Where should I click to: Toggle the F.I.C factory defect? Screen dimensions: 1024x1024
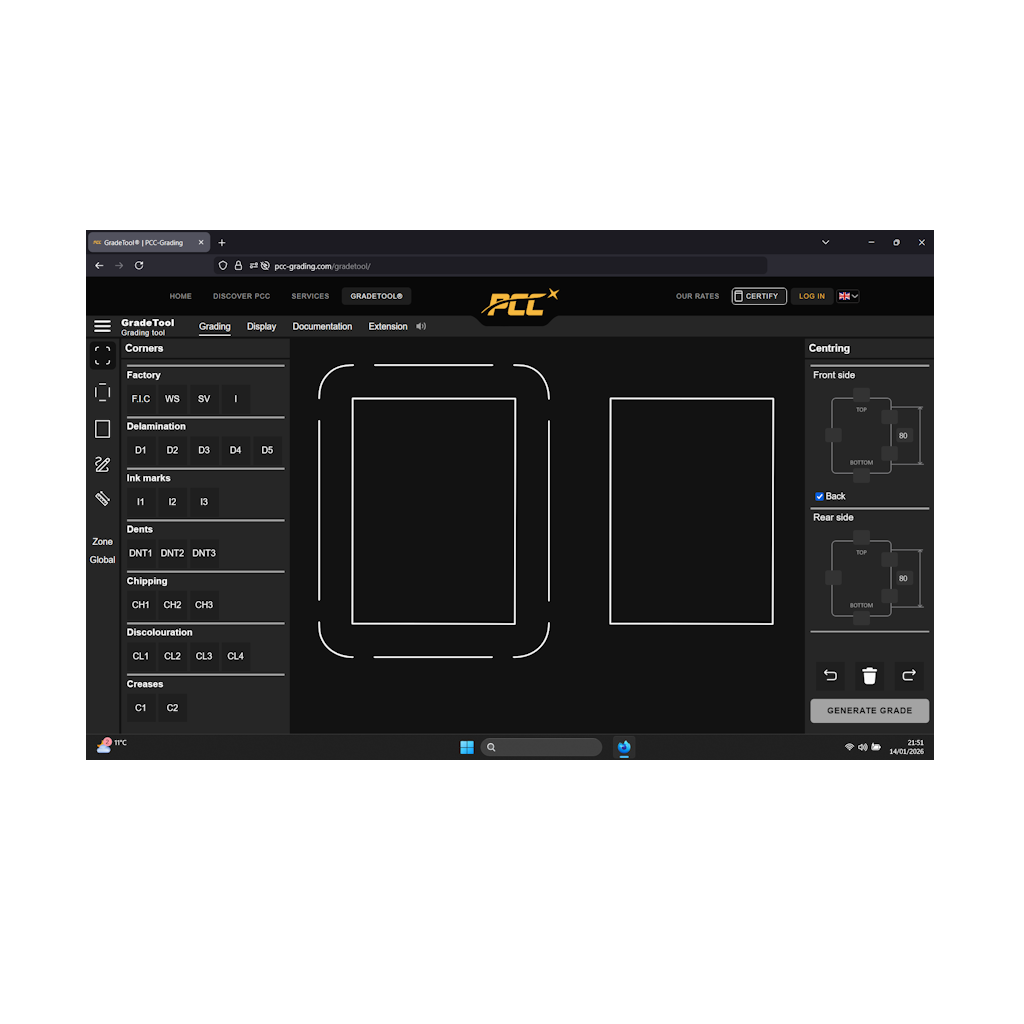tap(140, 399)
